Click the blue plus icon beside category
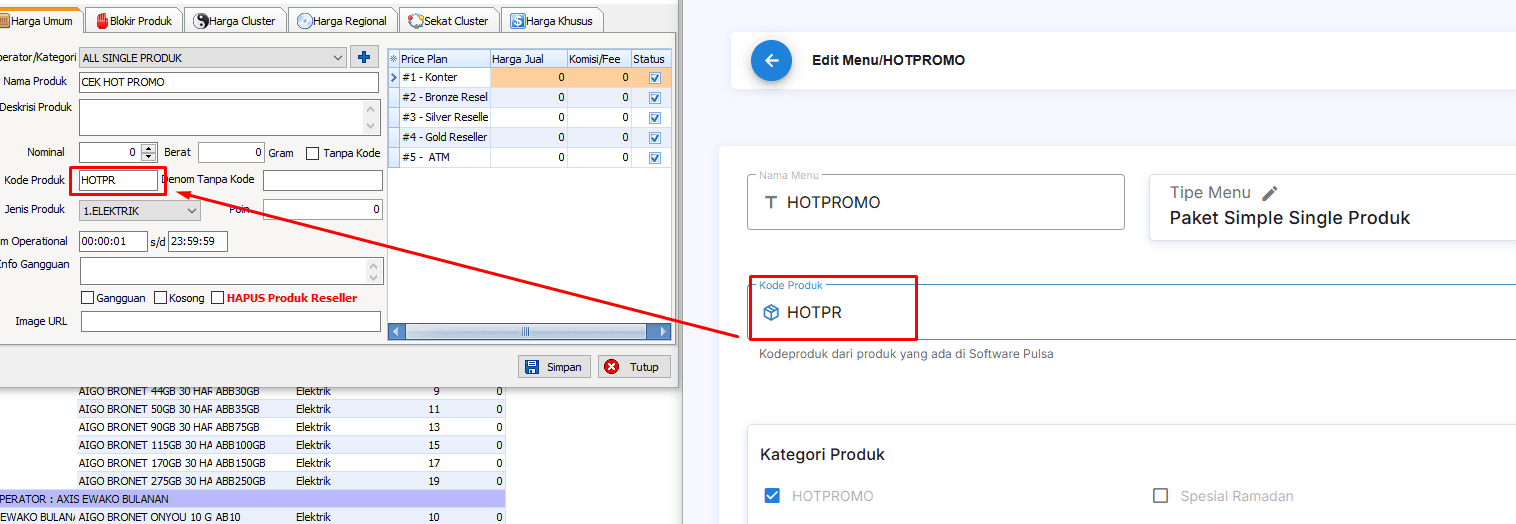The height and width of the screenshot is (524, 1516). coord(364,58)
